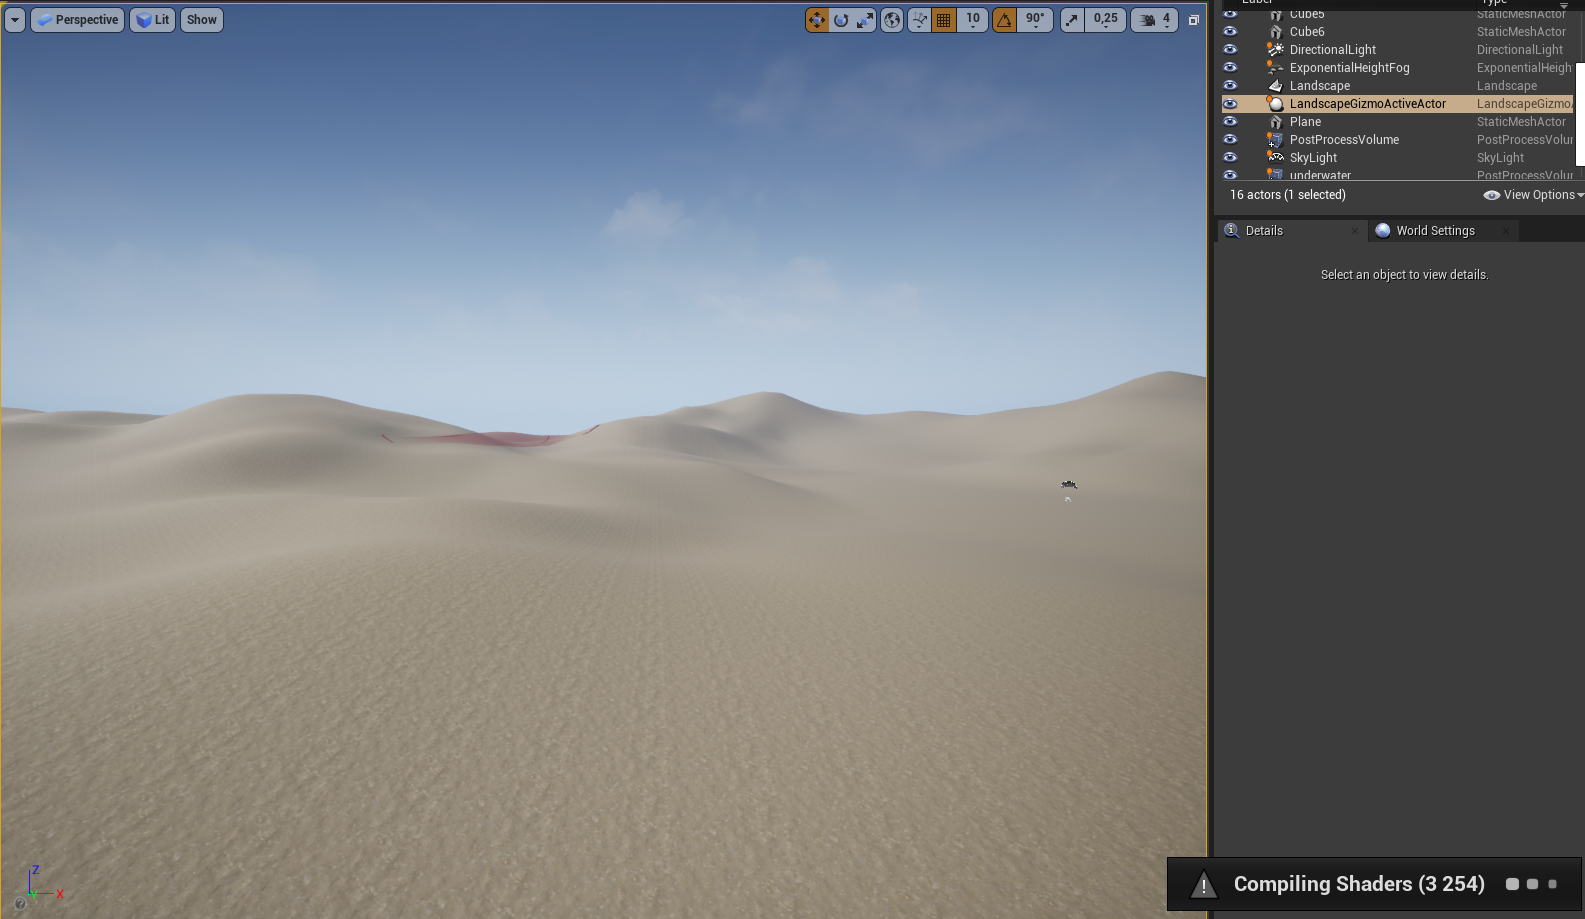Open grid snap size 10 dropdown
This screenshot has width=1585, height=919.
tap(973, 20)
